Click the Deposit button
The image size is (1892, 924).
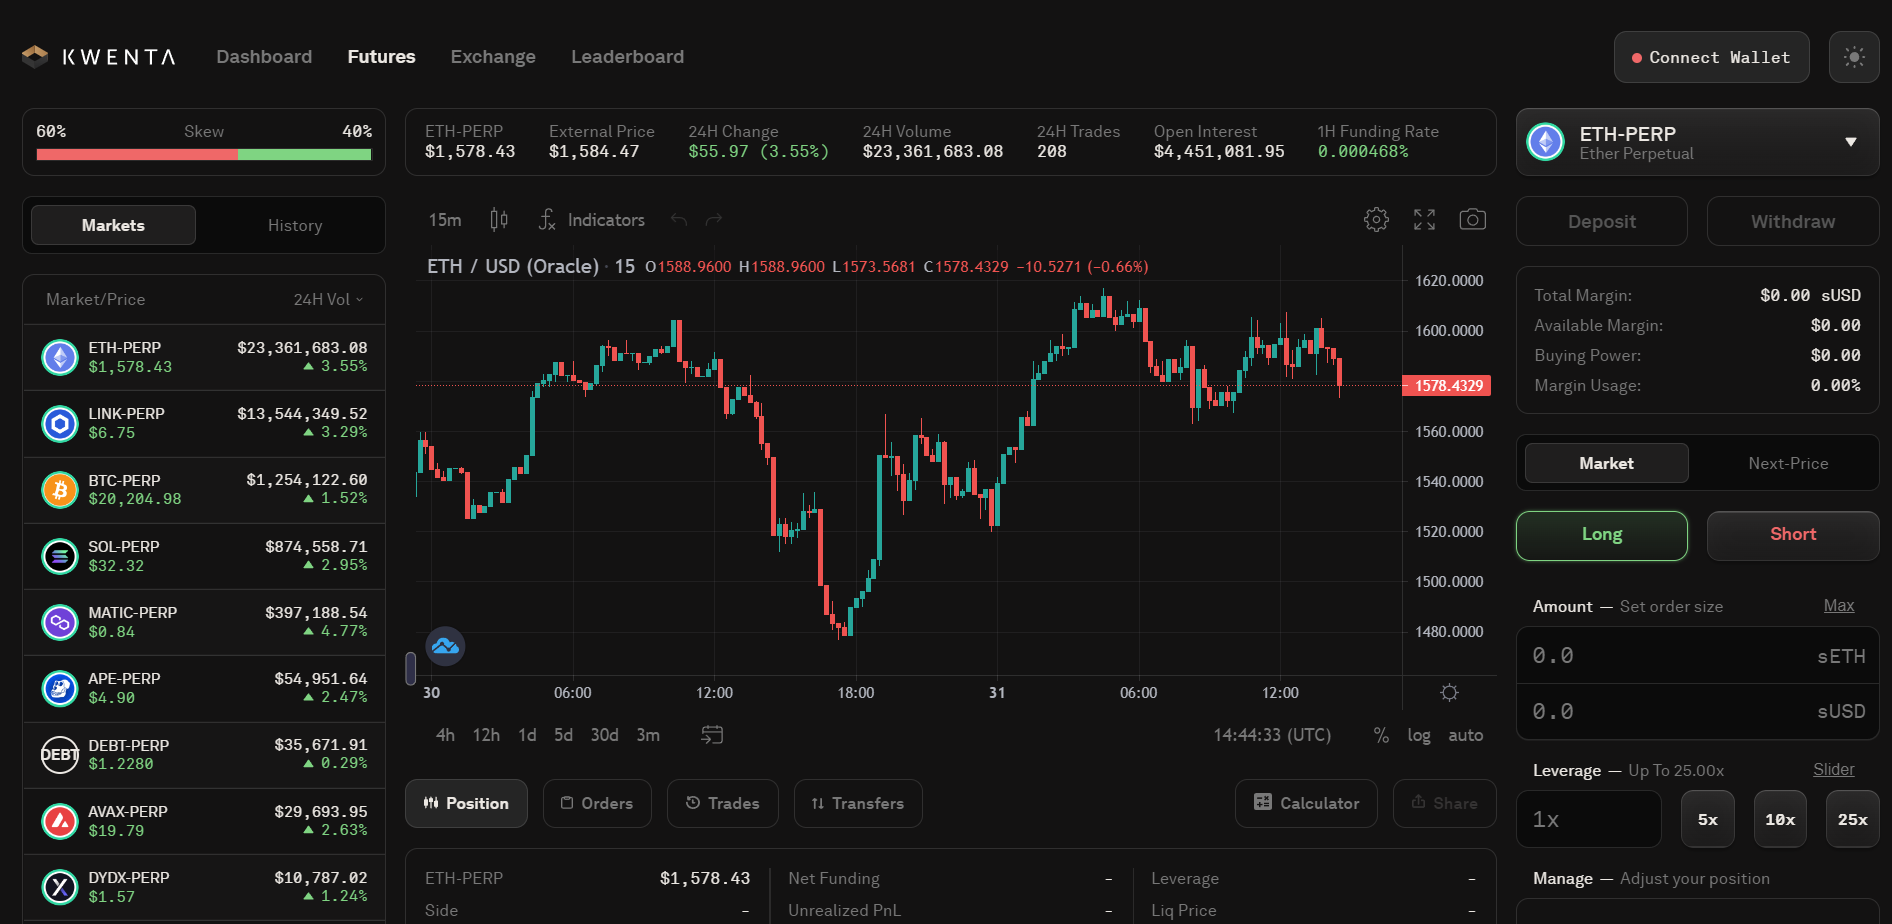pos(1601,221)
